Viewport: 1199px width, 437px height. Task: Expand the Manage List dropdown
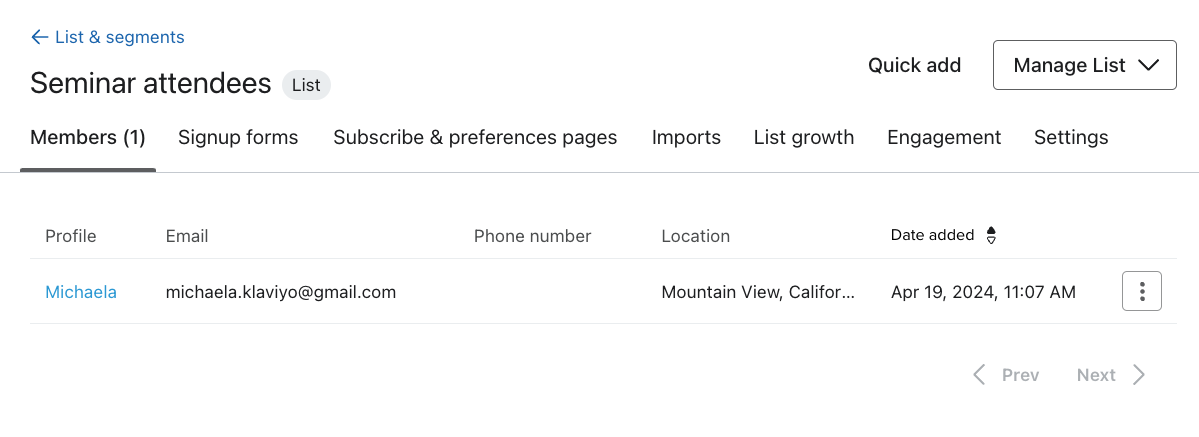(x=1084, y=65)
